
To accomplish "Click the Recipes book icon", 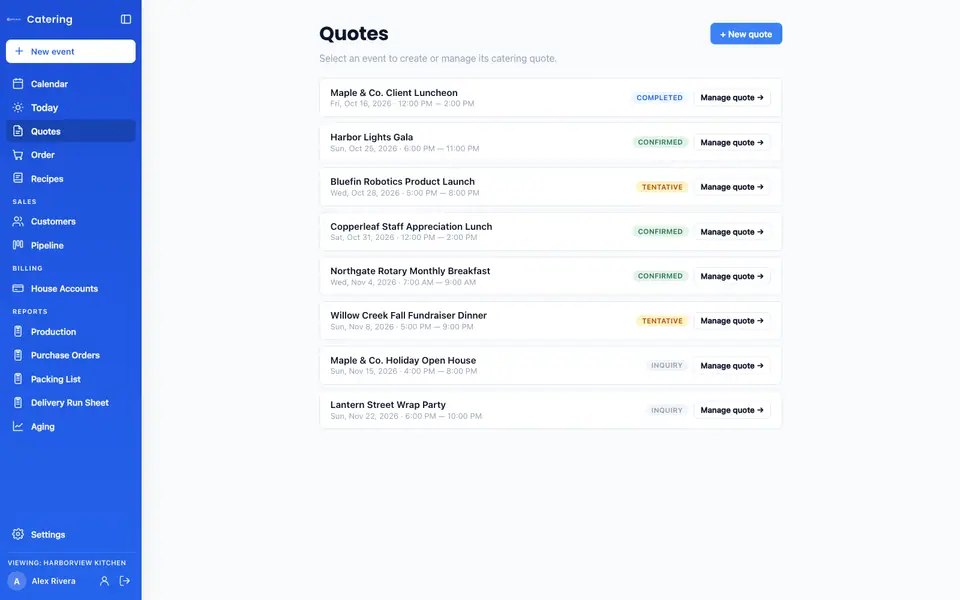I will coord(18,178).
